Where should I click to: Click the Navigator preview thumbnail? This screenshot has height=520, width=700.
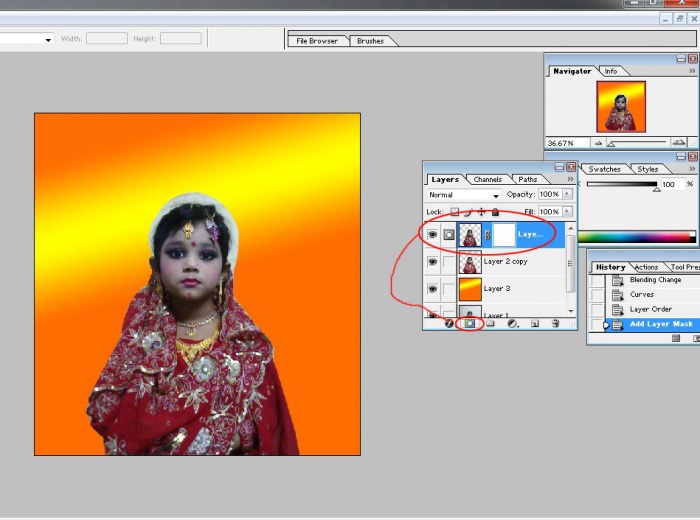tap(621, 107)
